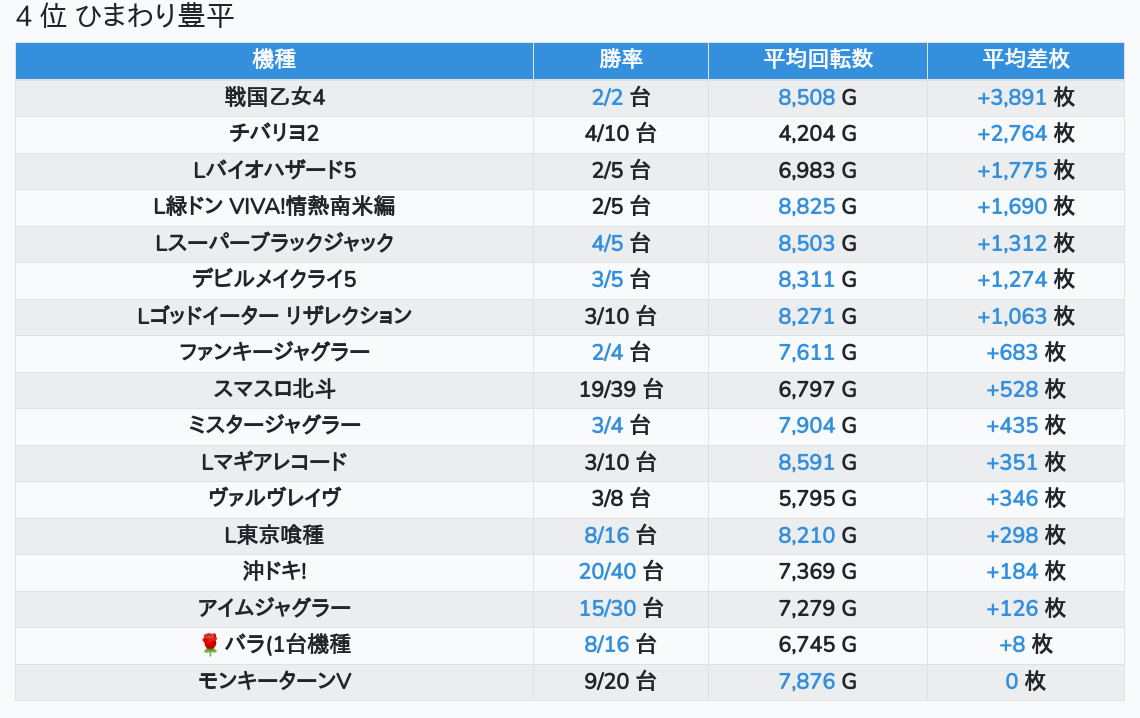This screenshot has width=1140, height=718.
Task: Select the 戦国乙女4 machine row
Action: [x=570, y=97]
